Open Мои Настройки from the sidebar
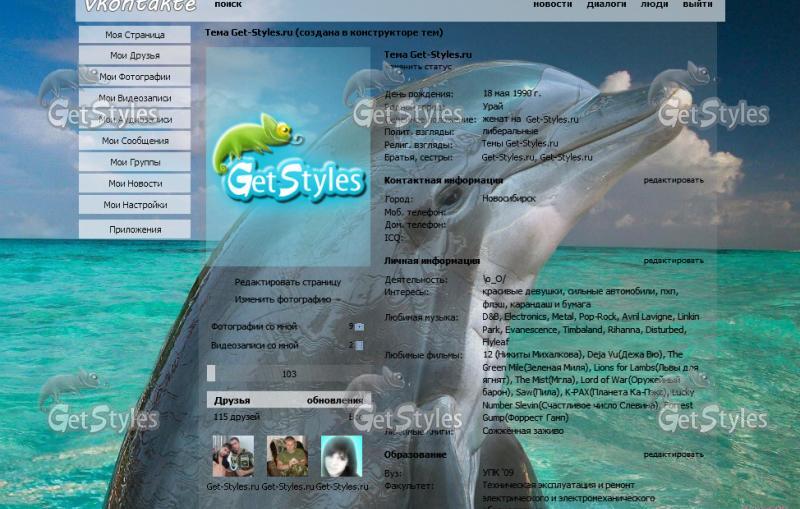This screenshot has width=800, height=509. click(135, 205)
